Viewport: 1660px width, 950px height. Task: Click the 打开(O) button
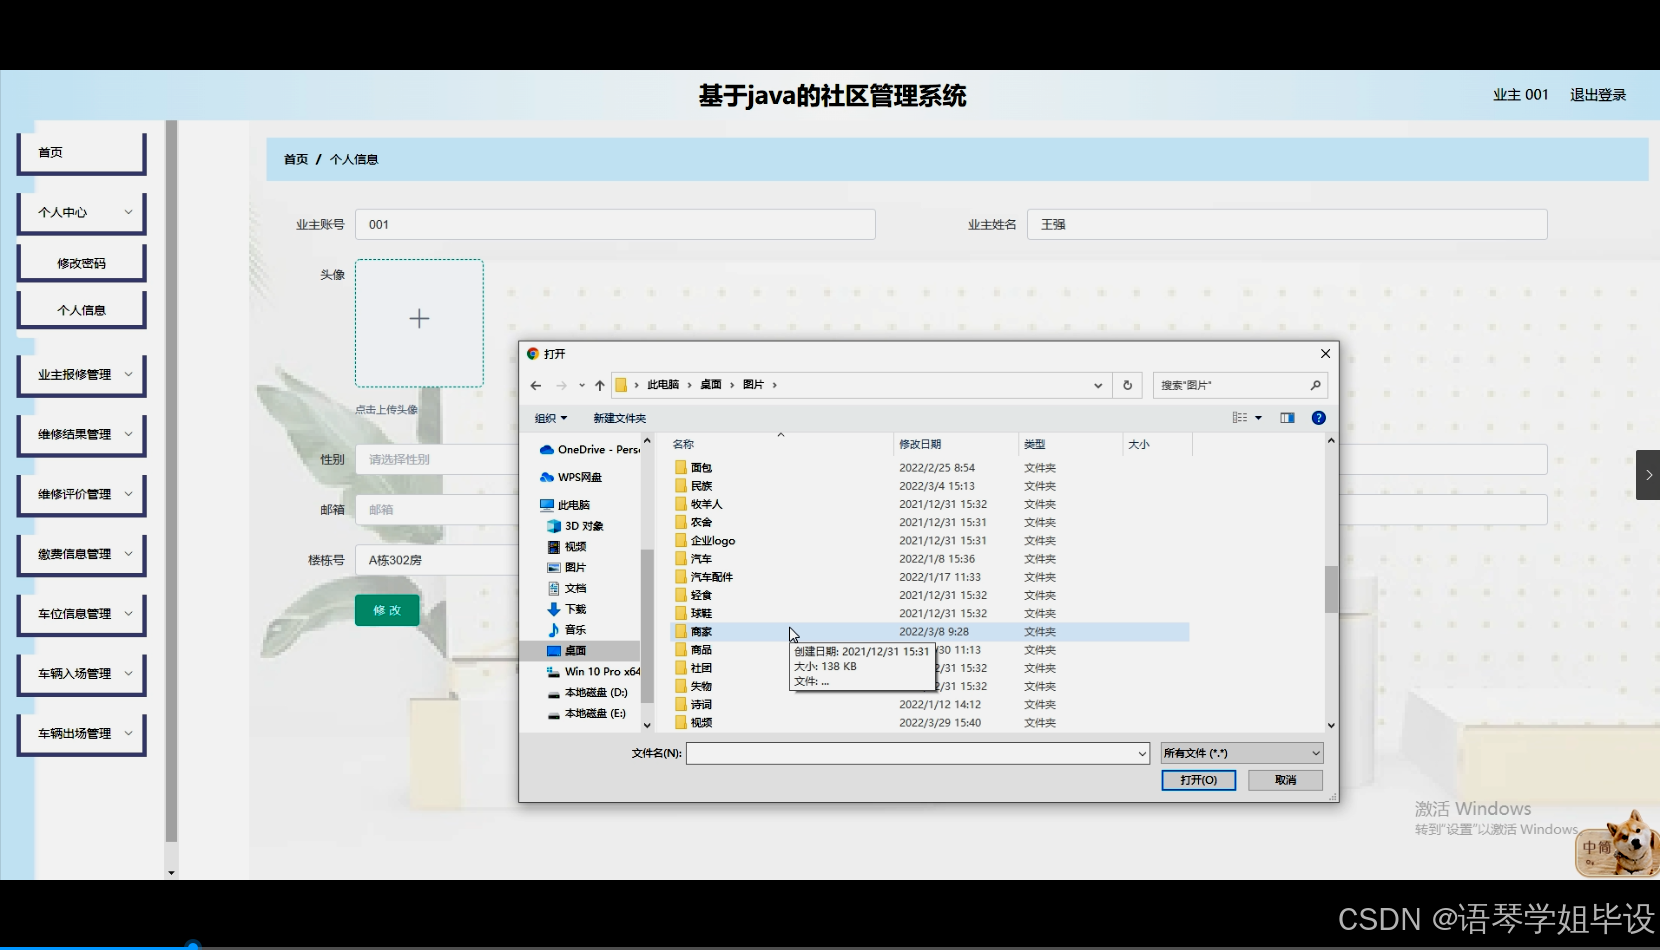click(x=1198, y=780)
